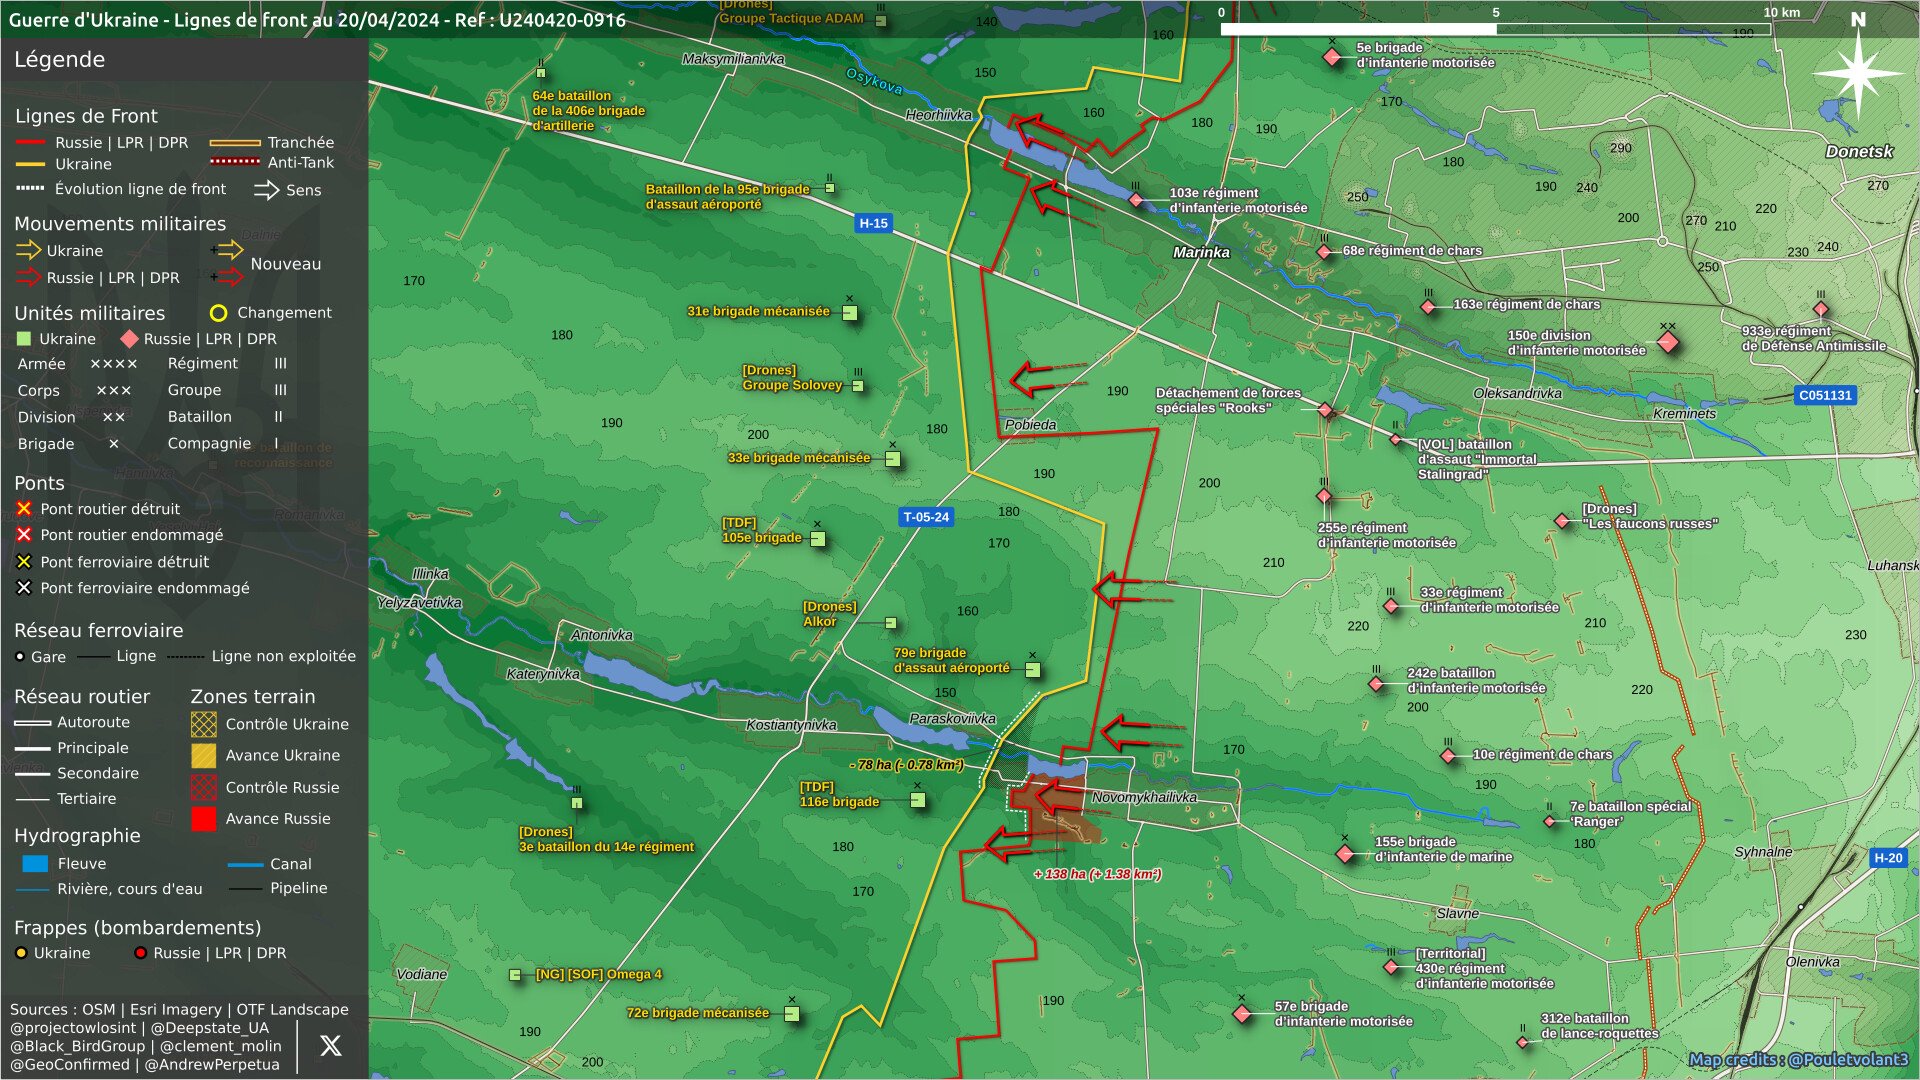Image resolution: width=1920 pixels, height=1080 pixels.
Task: Click the C051131 road shield
Action: [1825, 395]
